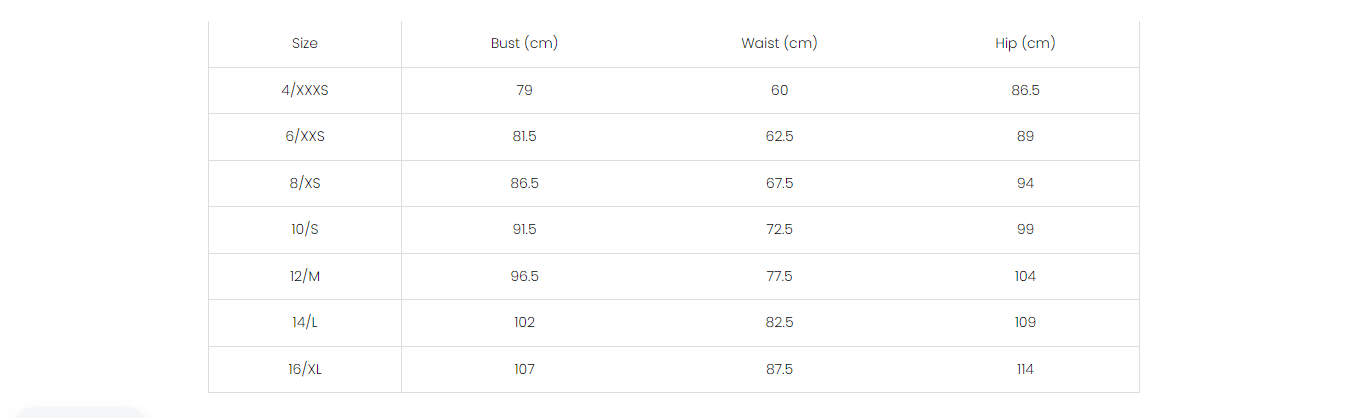Image resolution: width=1346 pixels, height=418 pixels.
Task: Click bust value 79 for 4/XXXS
Action: [x=524, y=90]
